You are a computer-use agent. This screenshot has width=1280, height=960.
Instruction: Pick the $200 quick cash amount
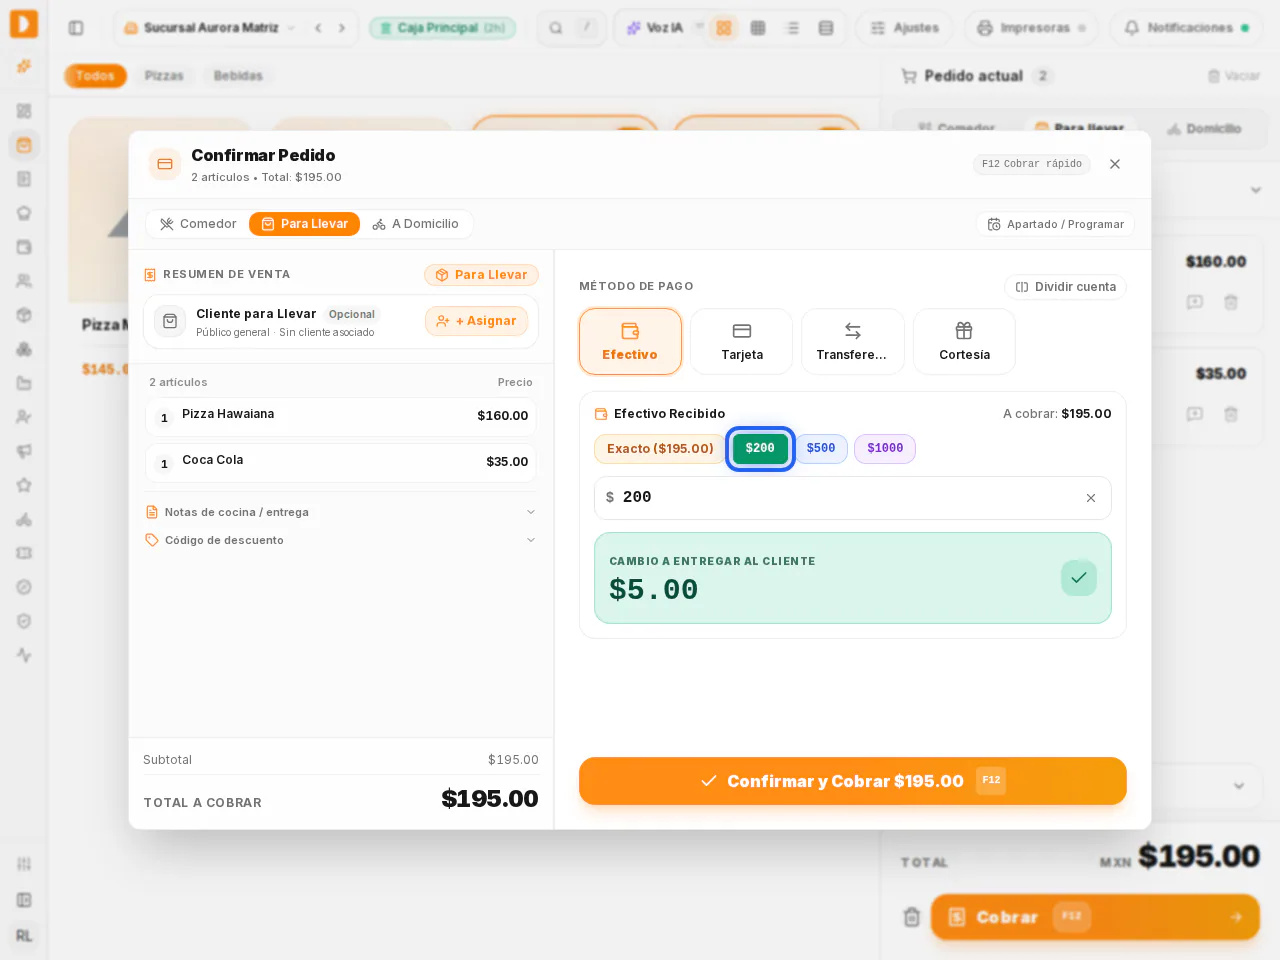click(760, 449)
